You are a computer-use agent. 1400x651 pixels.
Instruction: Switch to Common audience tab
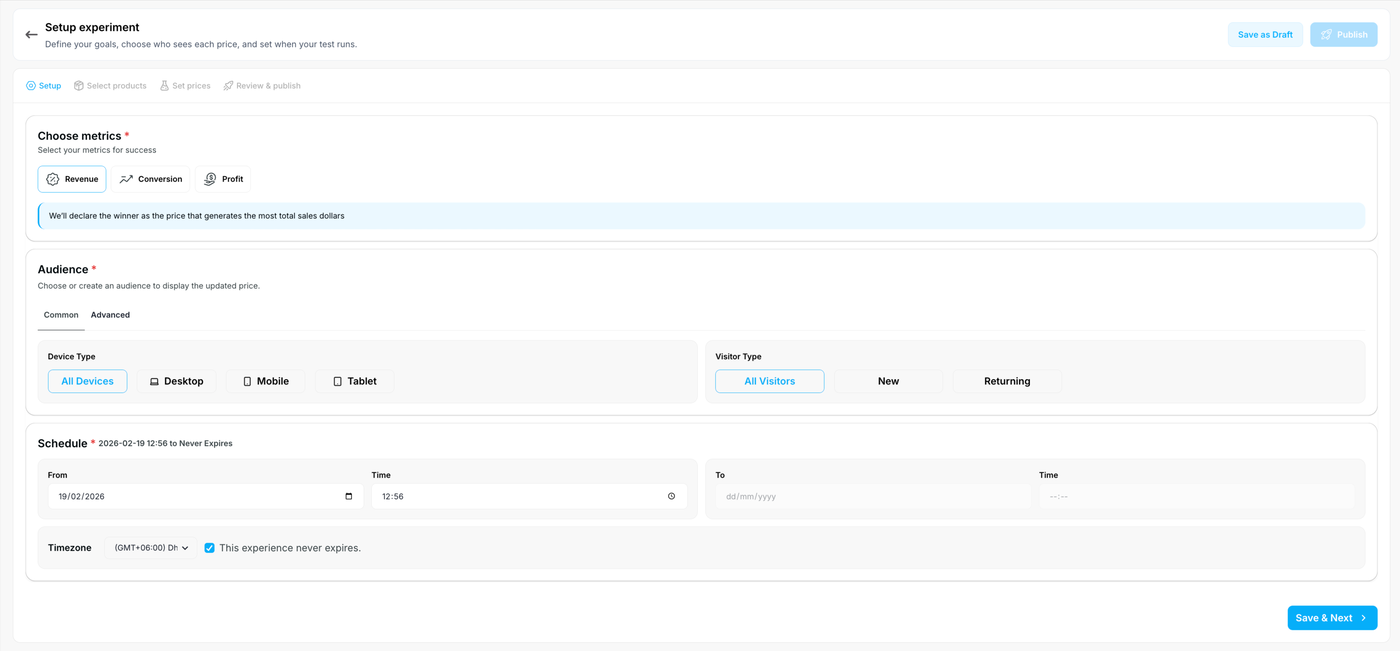pyautogui.click(x=61, y=315)
